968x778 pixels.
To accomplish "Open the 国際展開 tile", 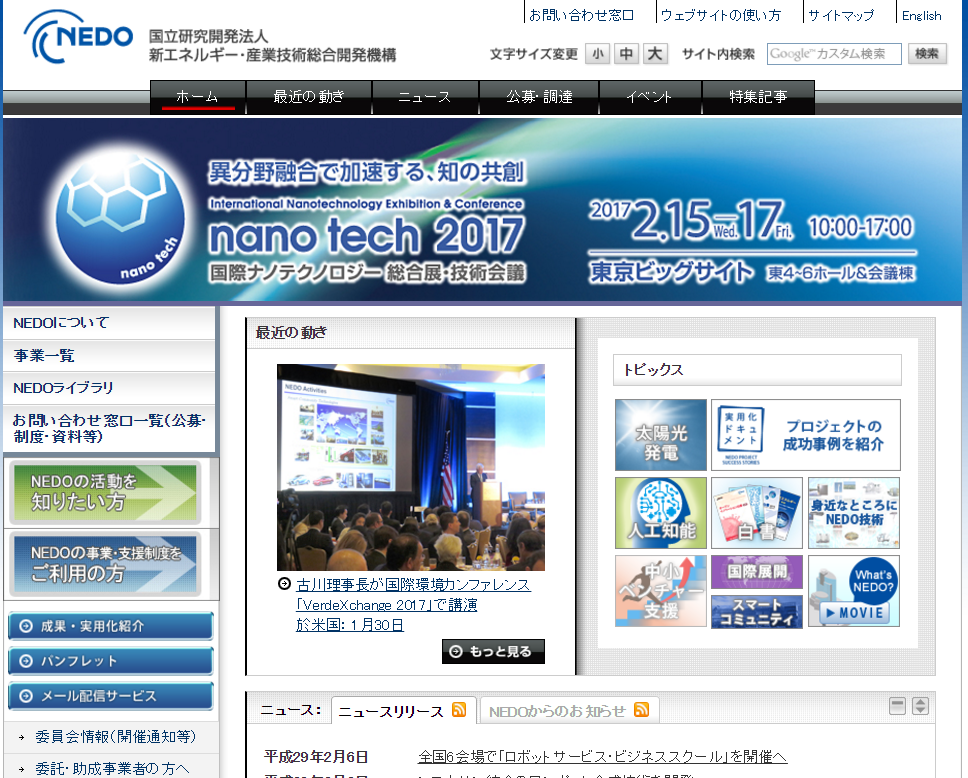I will pyautogui.click(x=757, y=572).
